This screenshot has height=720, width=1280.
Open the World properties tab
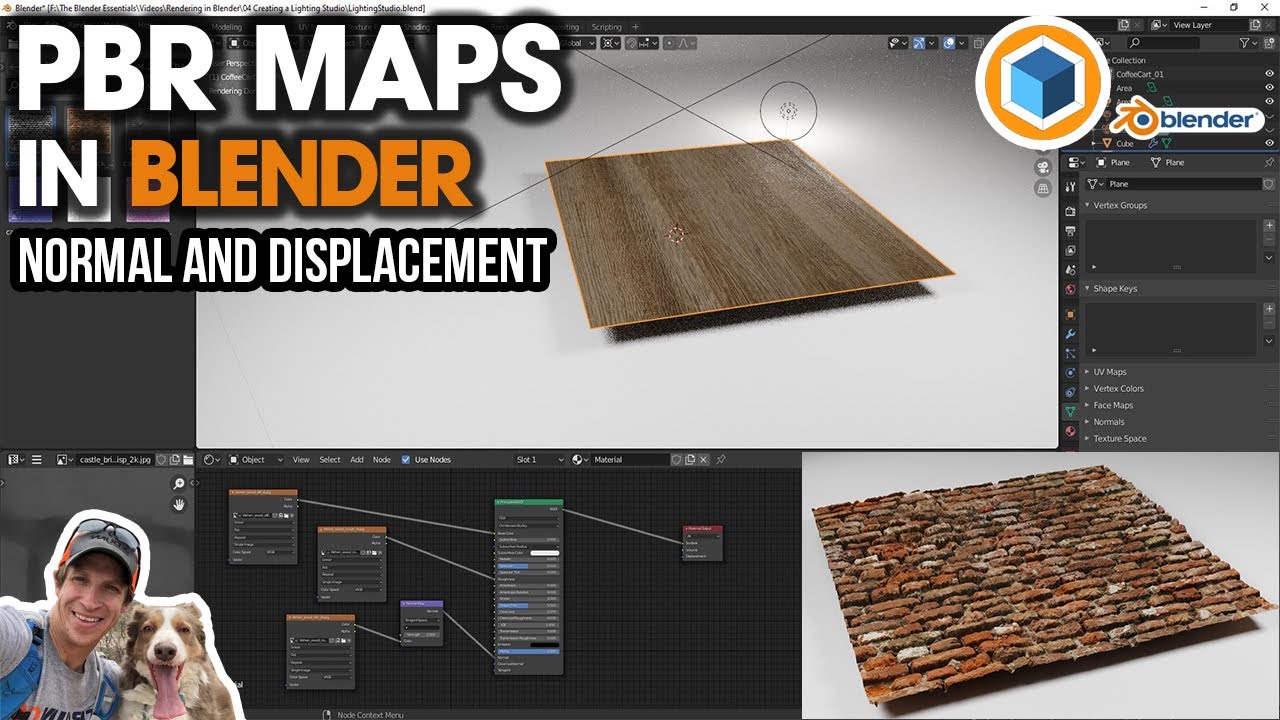(x=1070, y=290)
